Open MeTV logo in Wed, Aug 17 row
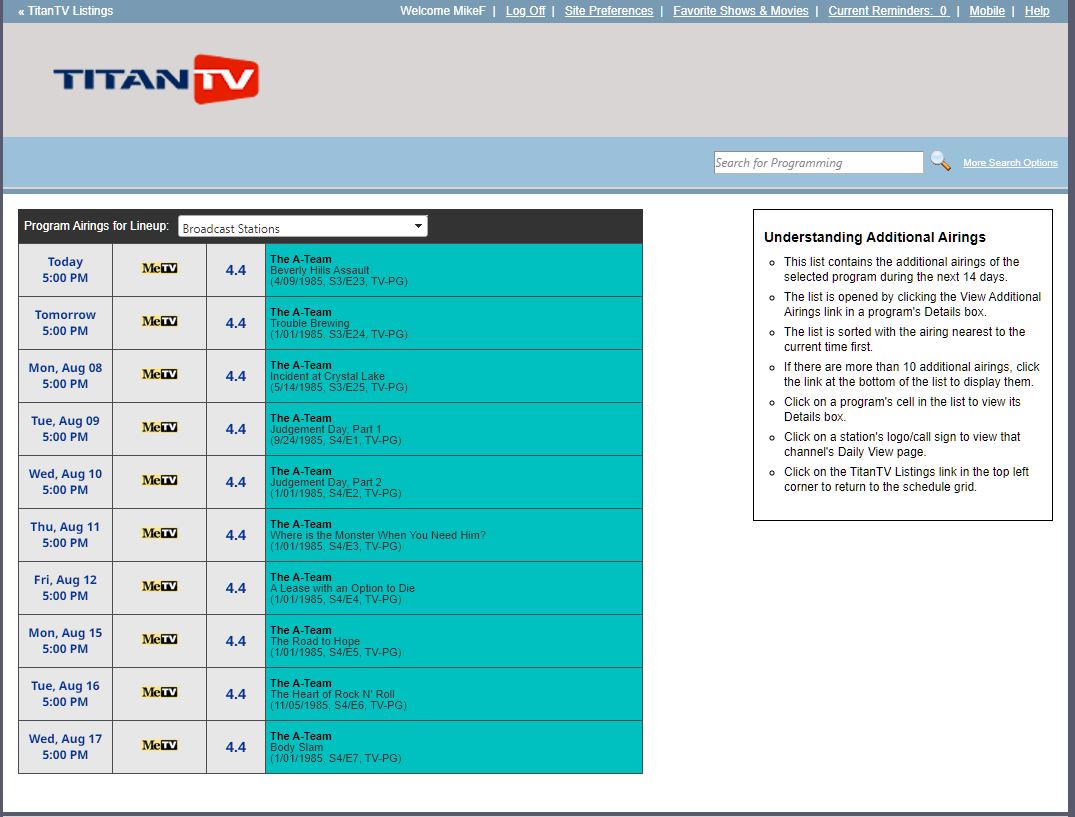Screen dimensions: 1075x817 click(160, 745)
